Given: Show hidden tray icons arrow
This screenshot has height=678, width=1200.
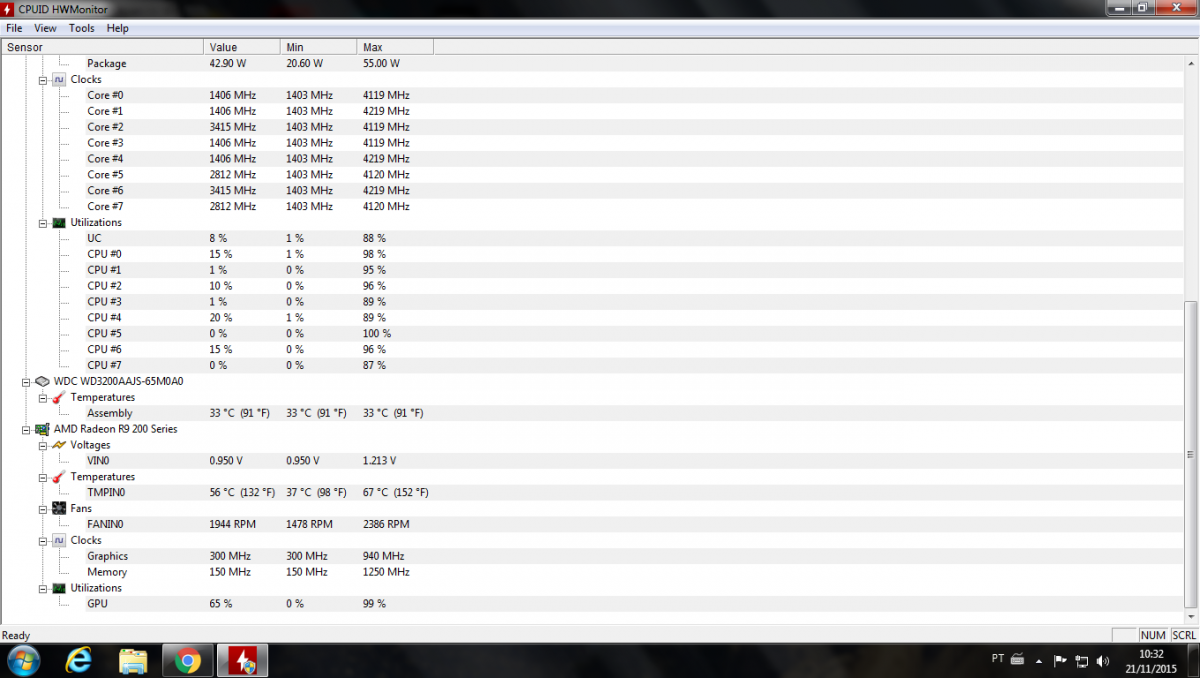Looking at the screenshot, I should point(1039,660).
